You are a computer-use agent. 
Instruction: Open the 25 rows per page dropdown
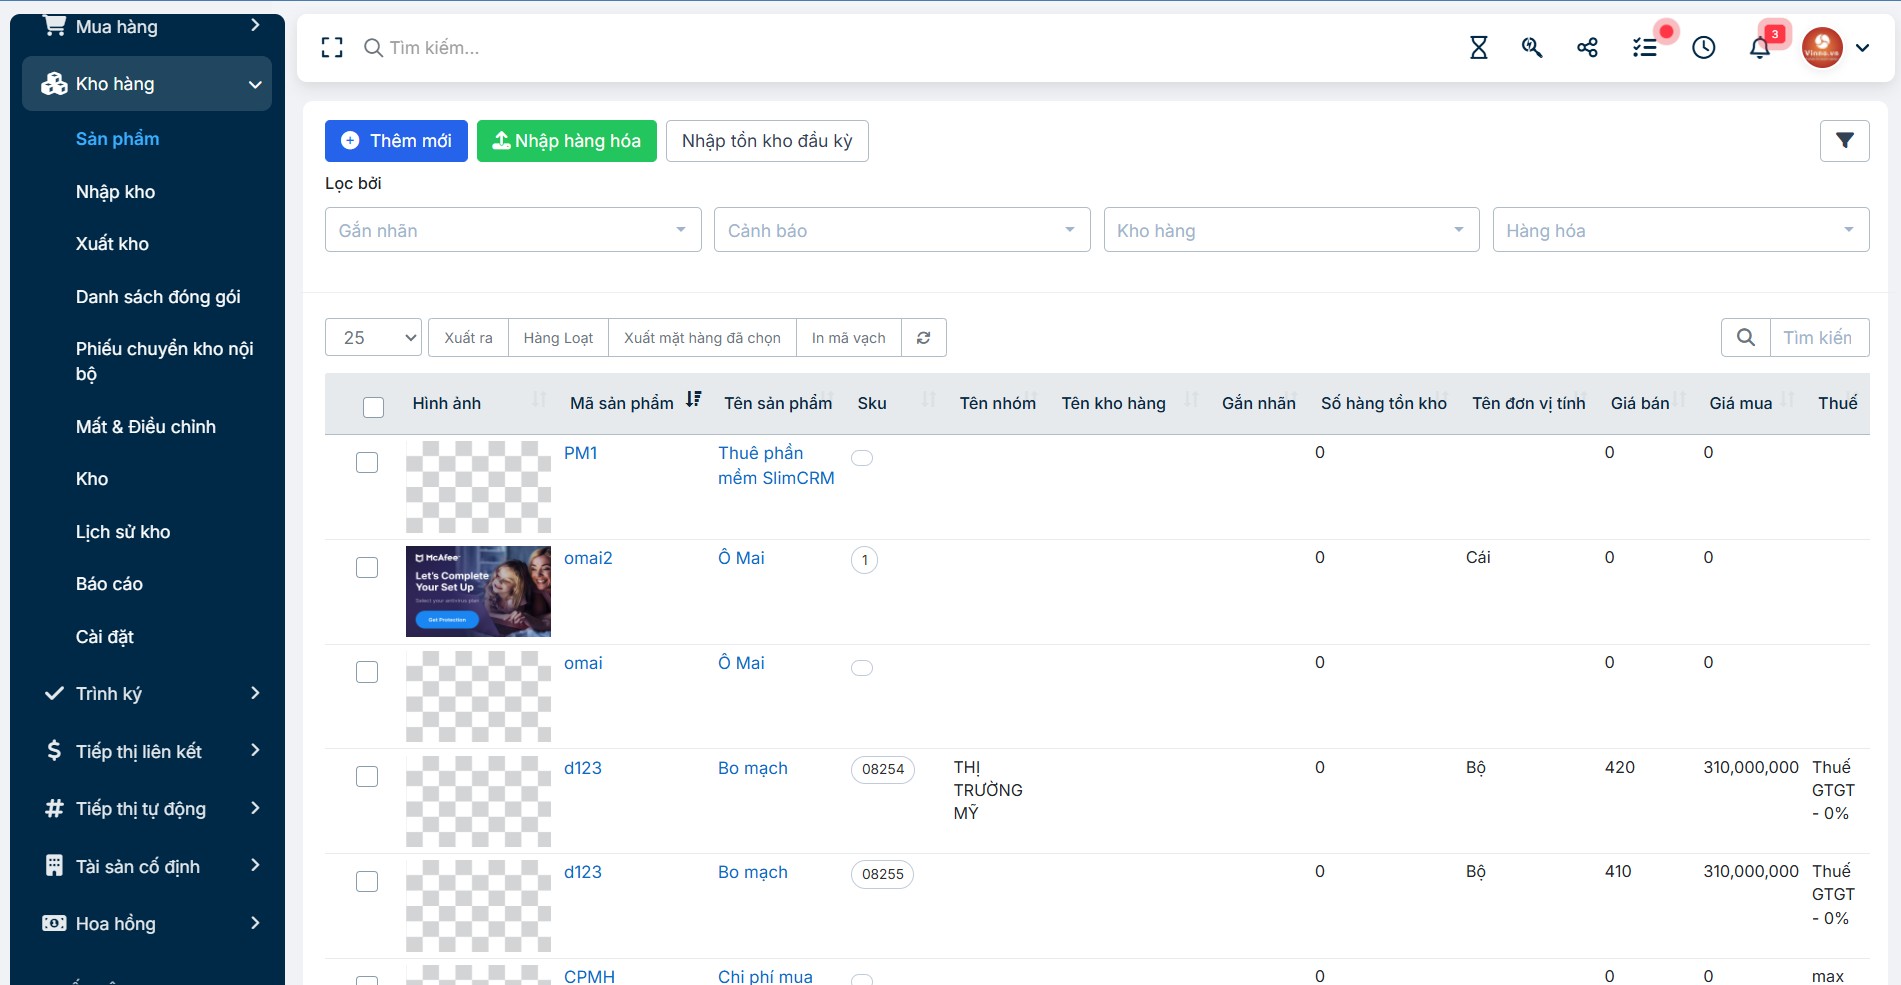373,338
